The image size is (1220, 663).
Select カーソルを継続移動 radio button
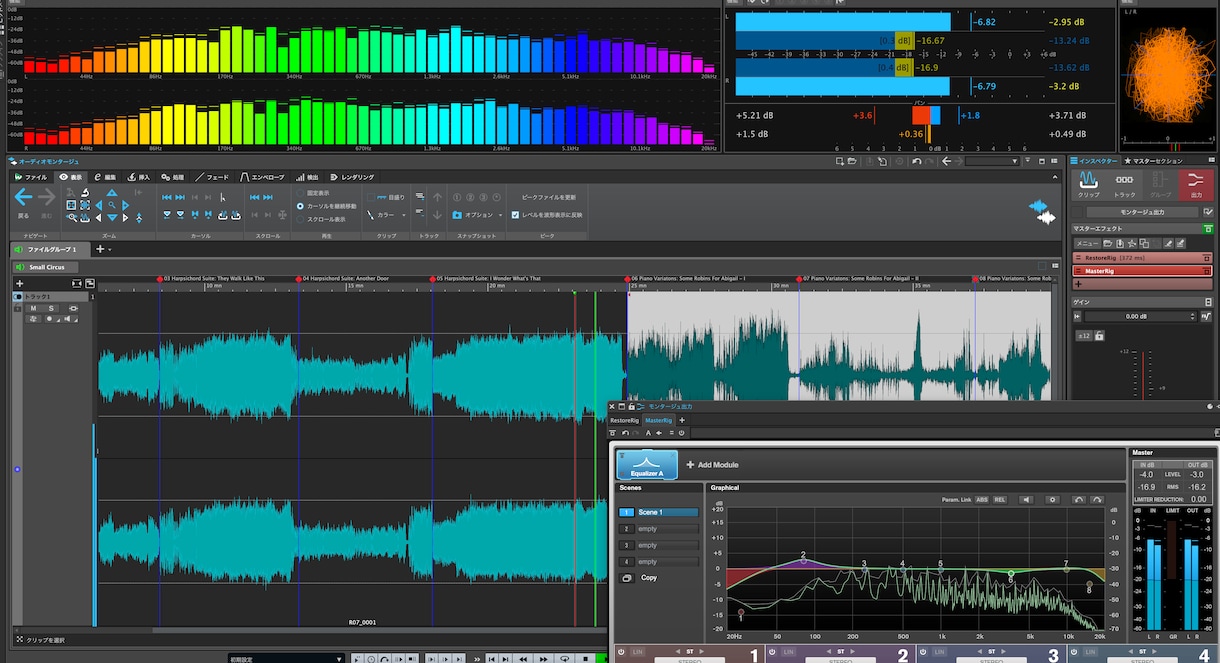(301, 206)
